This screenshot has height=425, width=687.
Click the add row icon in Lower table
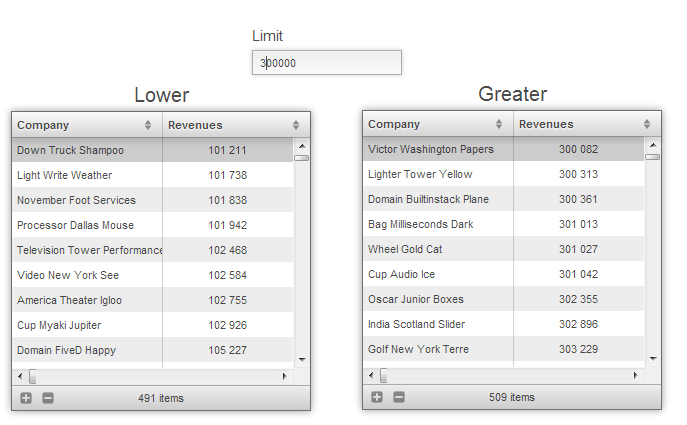(x=26, y=398)
